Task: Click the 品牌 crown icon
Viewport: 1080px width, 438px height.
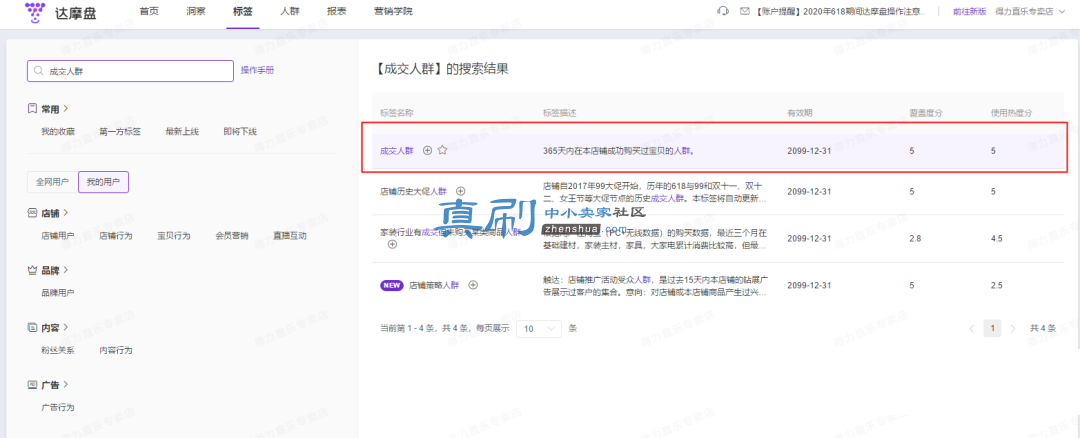Action: [x=32, y=270]
